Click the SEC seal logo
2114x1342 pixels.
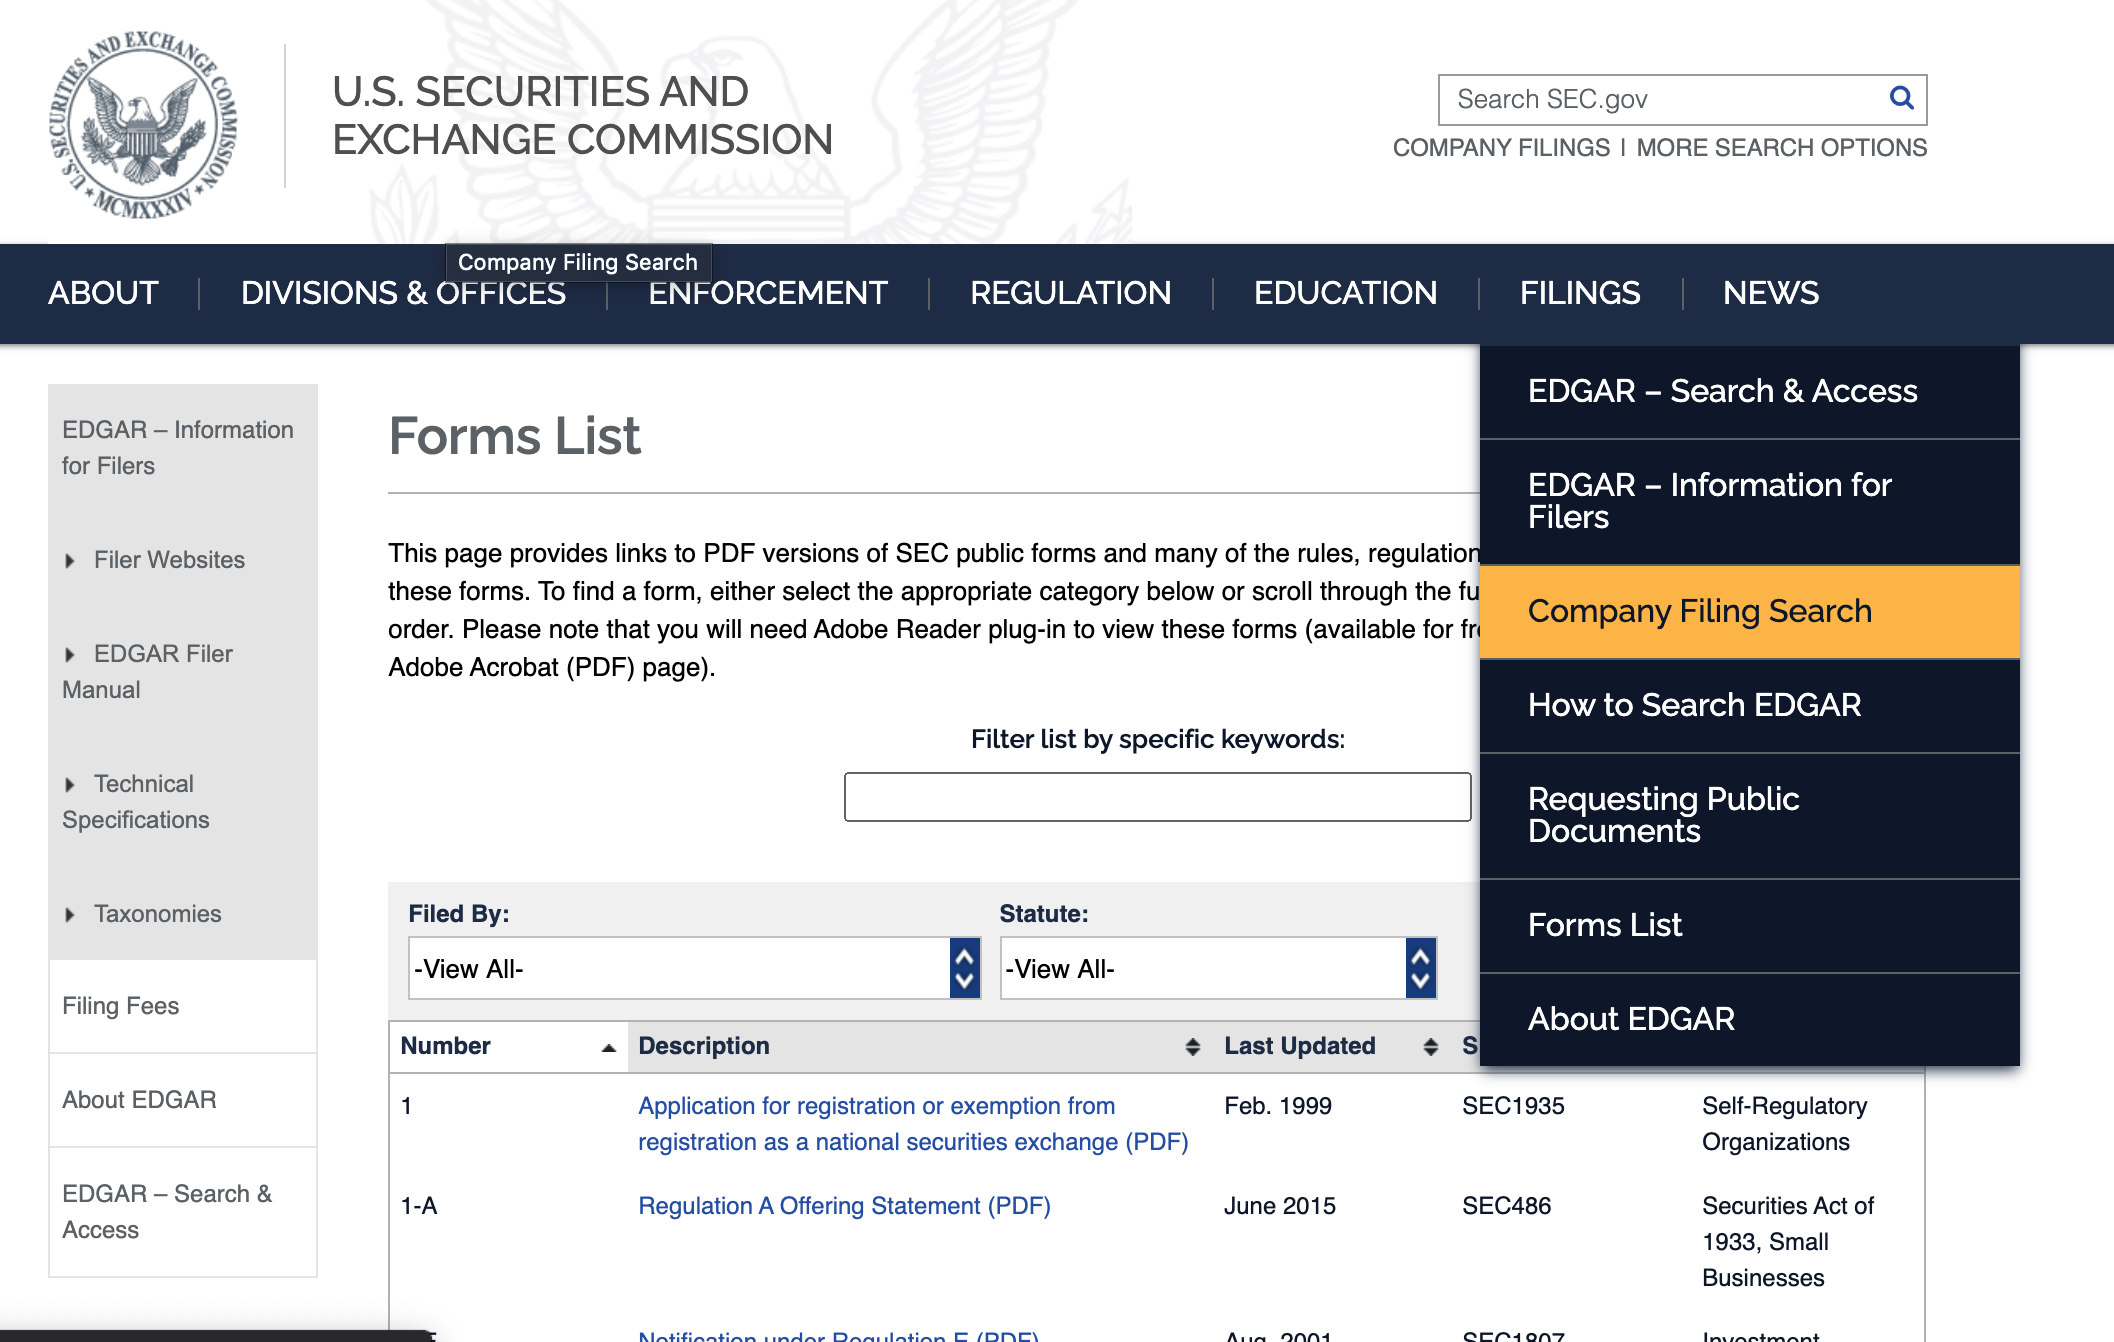pos(144,124)
